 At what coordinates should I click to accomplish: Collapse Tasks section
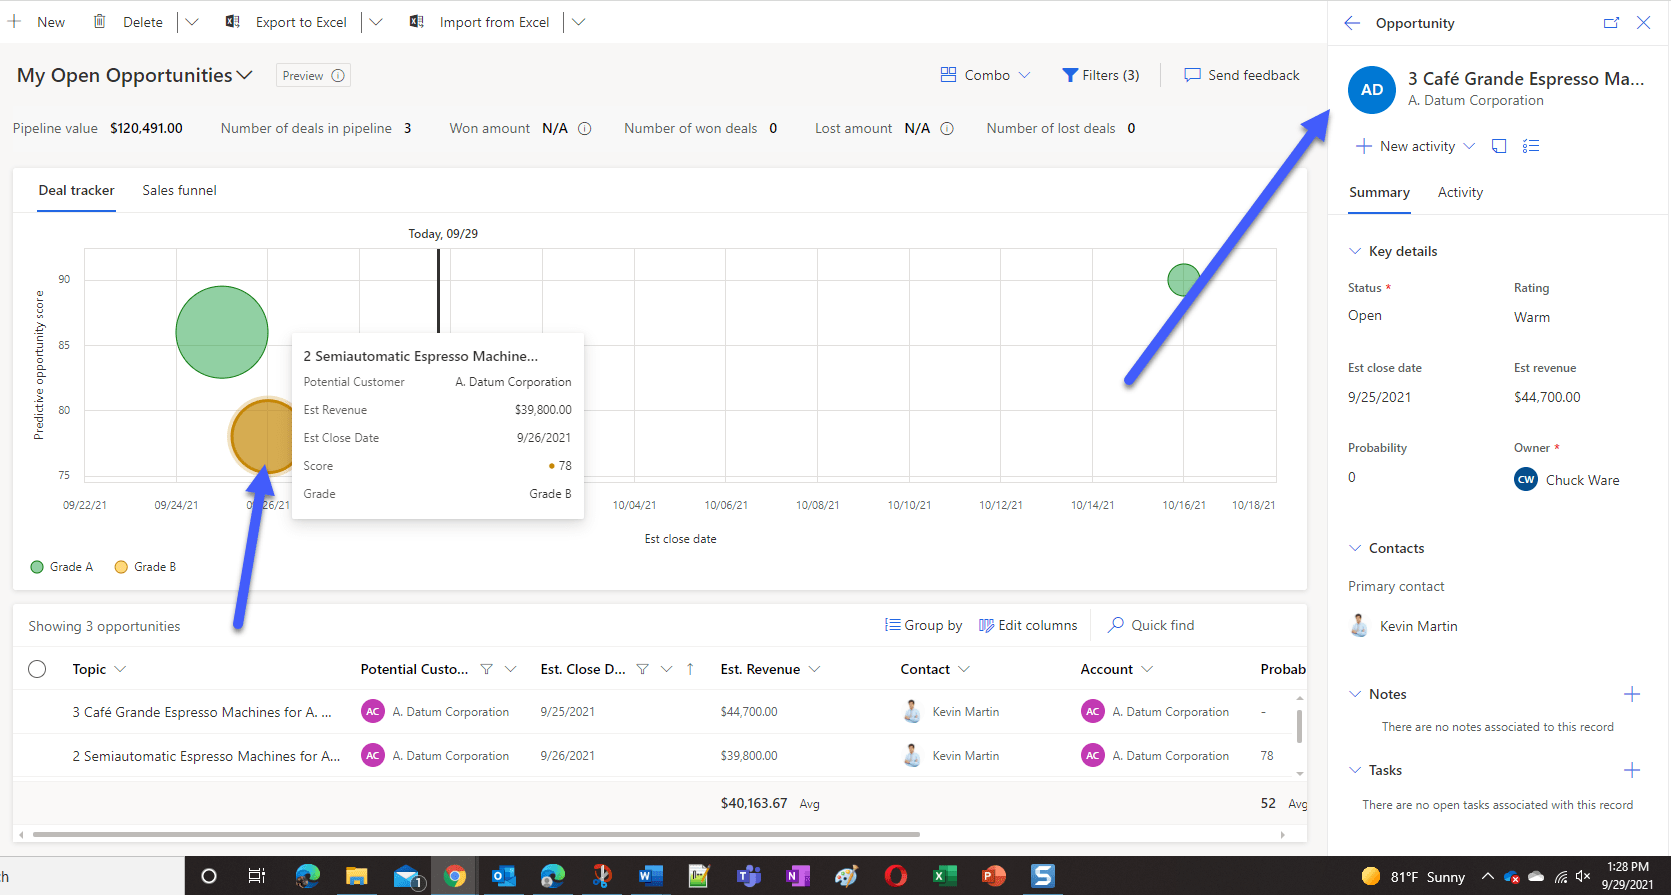tap(1355, 770)
